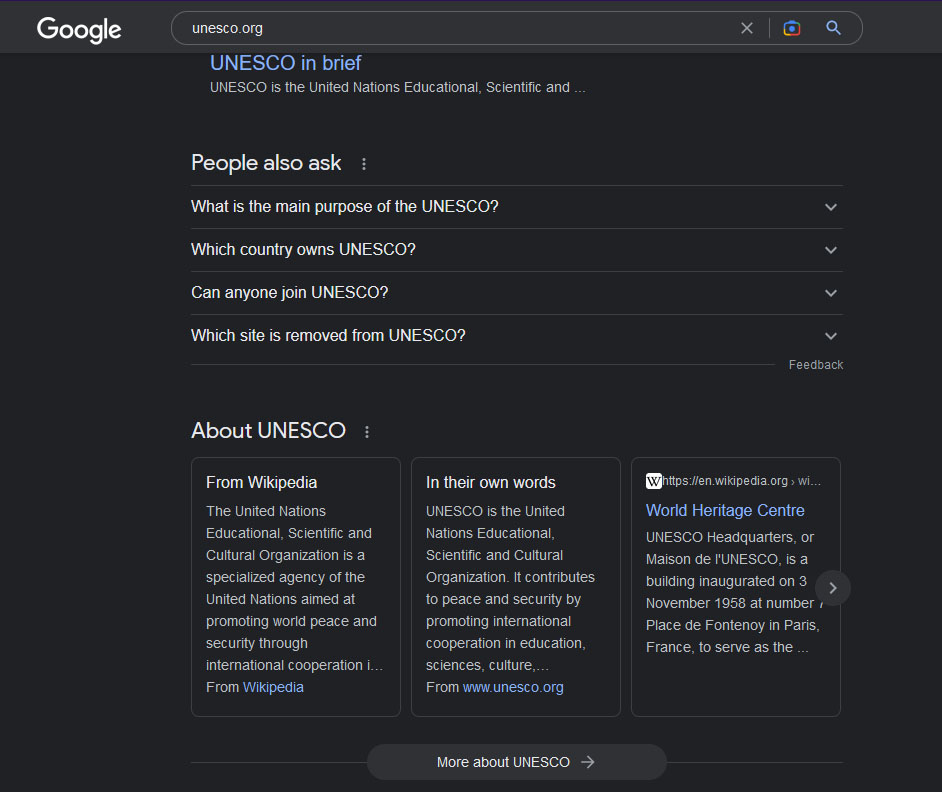Open the World Heritage Centre link
Image resolution: width=942 pixels, height=792 pixels.
pyautogui.click(x=725, y=510)
